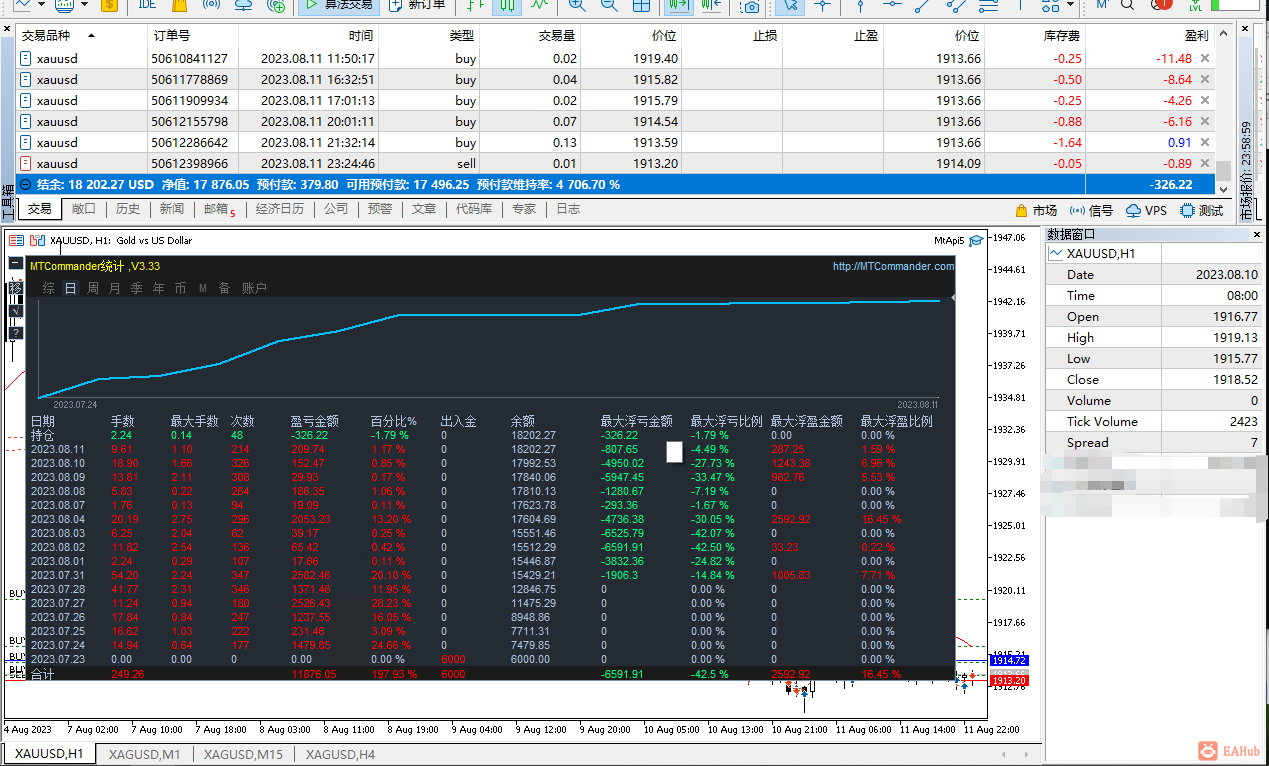This screenshot has width=1269, height=766.
Task: Draw a vertical line object
Action: (861, 5)
